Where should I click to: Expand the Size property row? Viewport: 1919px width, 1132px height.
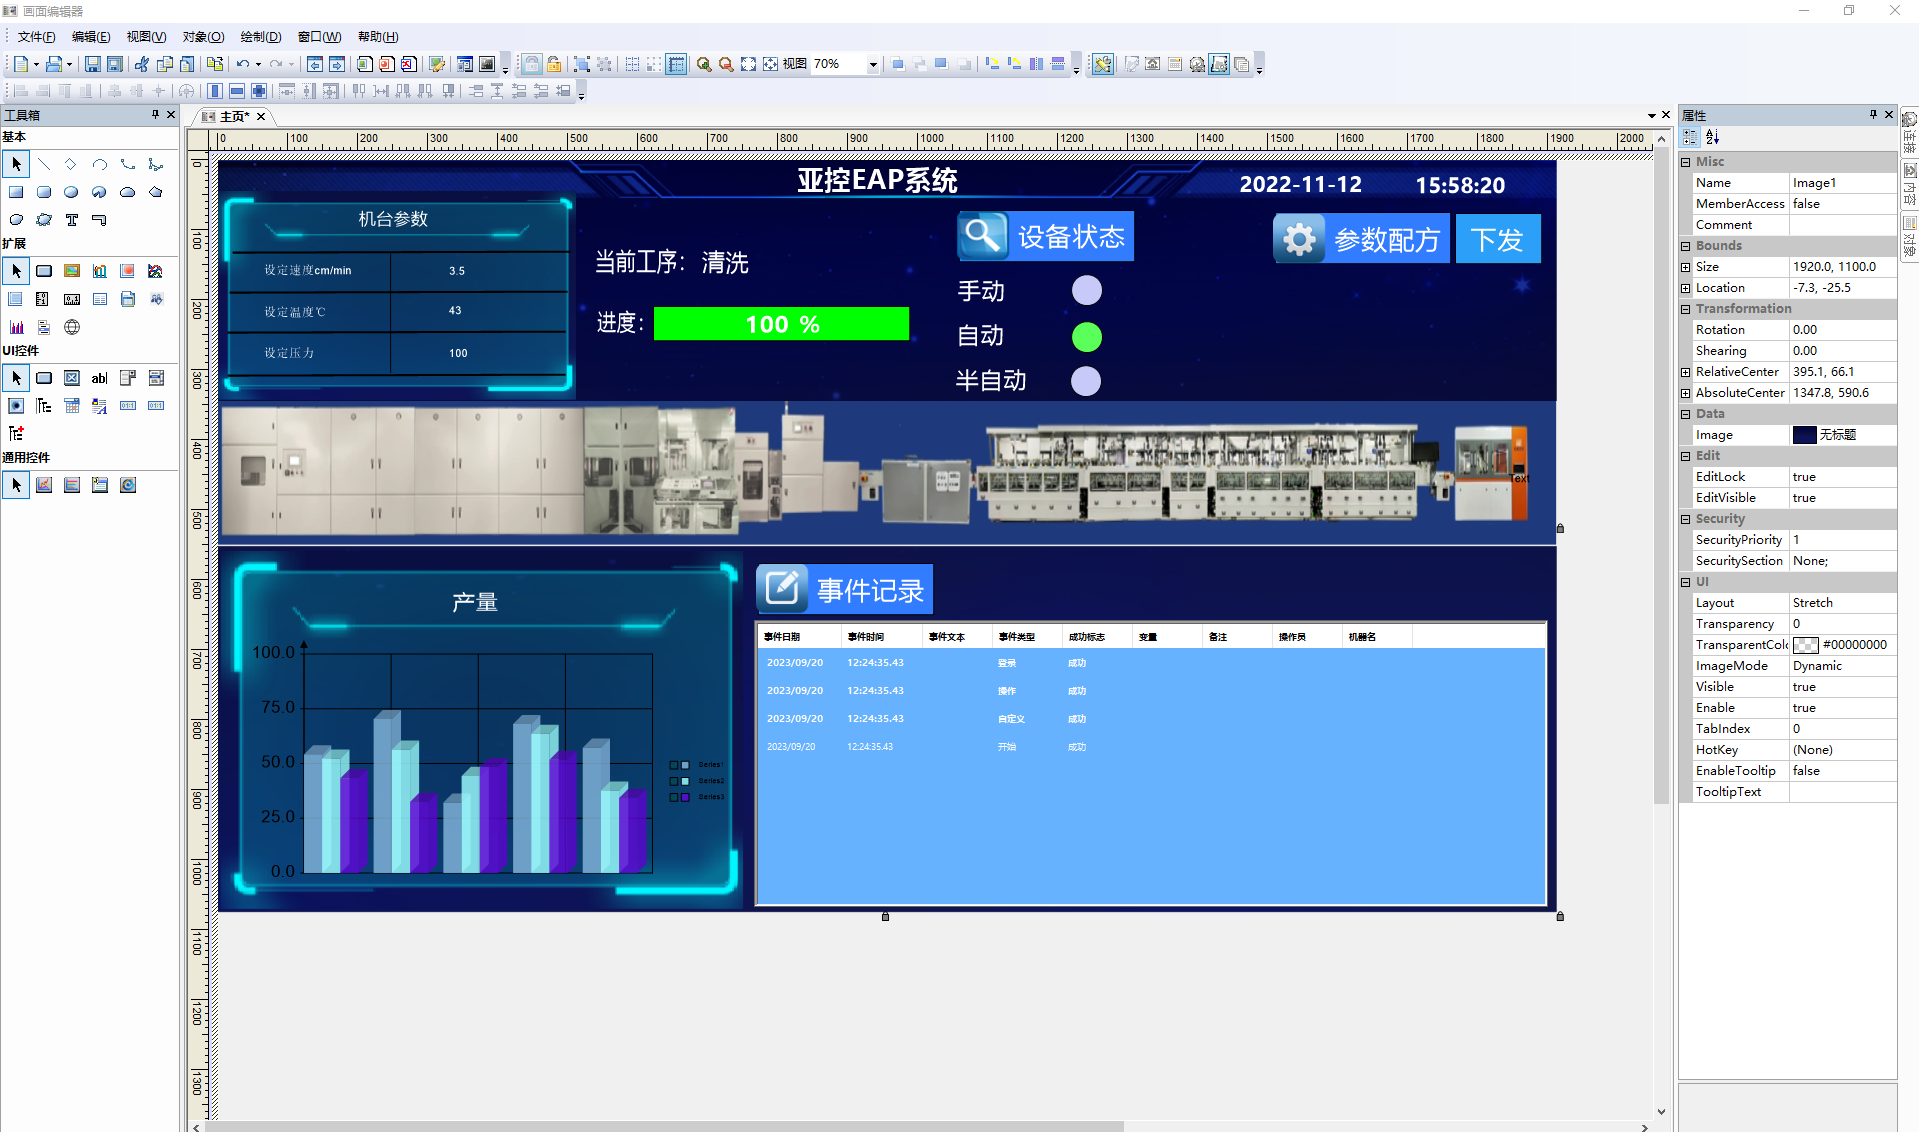click(x=1686, y=267)
